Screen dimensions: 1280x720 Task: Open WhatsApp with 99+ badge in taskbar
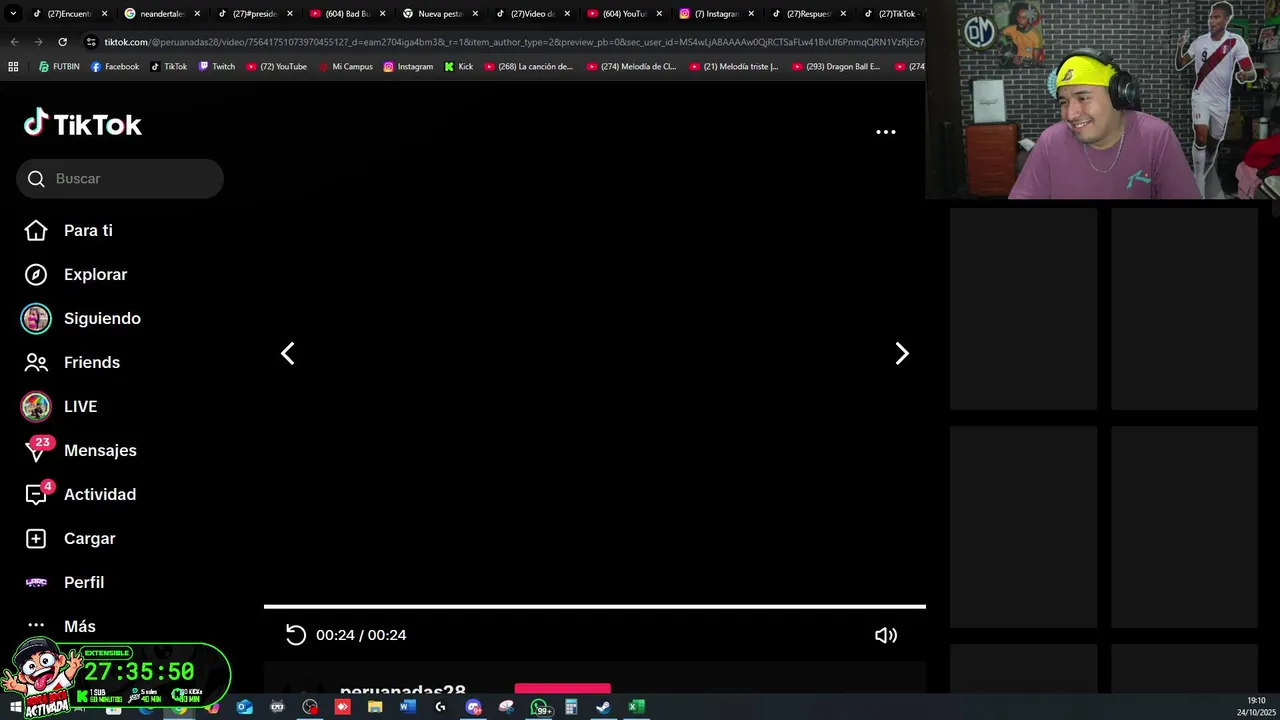[540, 708]
